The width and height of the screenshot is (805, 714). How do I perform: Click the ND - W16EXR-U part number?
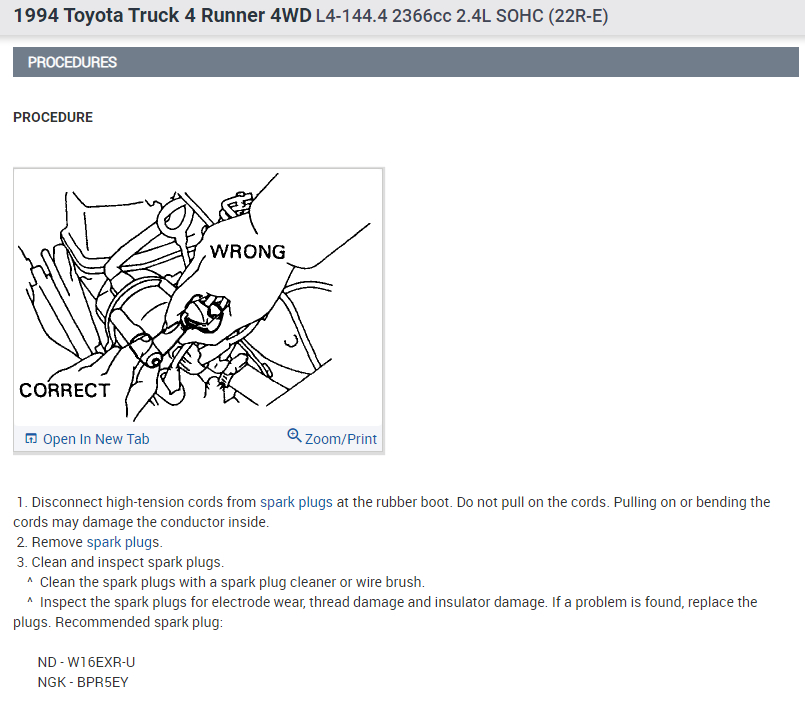[x=86, y=662]
